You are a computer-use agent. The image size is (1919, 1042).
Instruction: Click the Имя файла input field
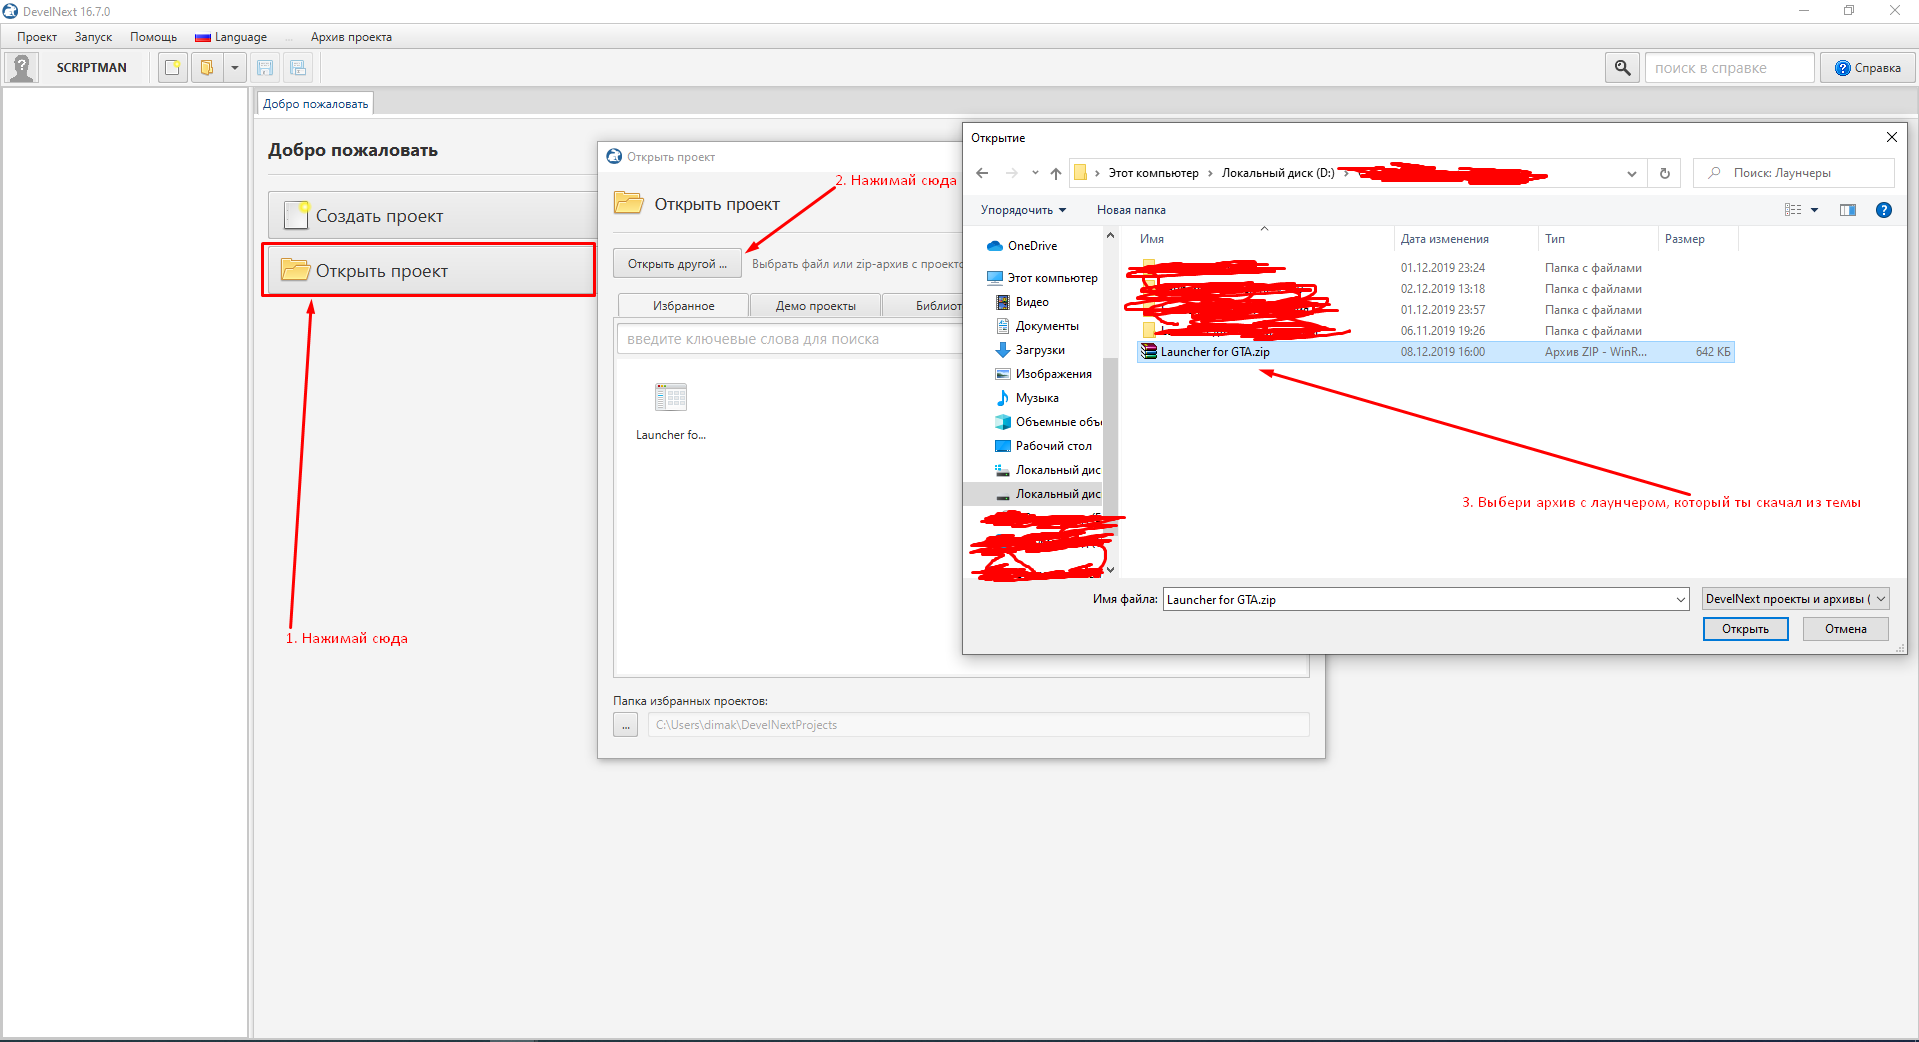[1418, 600]
